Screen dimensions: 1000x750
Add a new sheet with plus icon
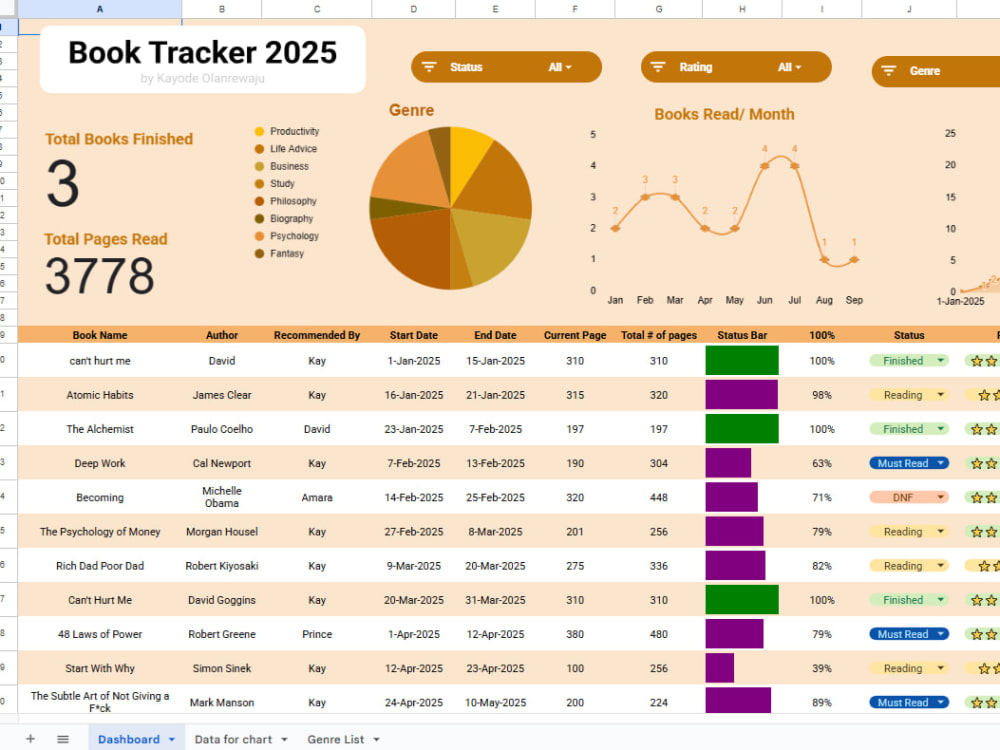point(30,739)
